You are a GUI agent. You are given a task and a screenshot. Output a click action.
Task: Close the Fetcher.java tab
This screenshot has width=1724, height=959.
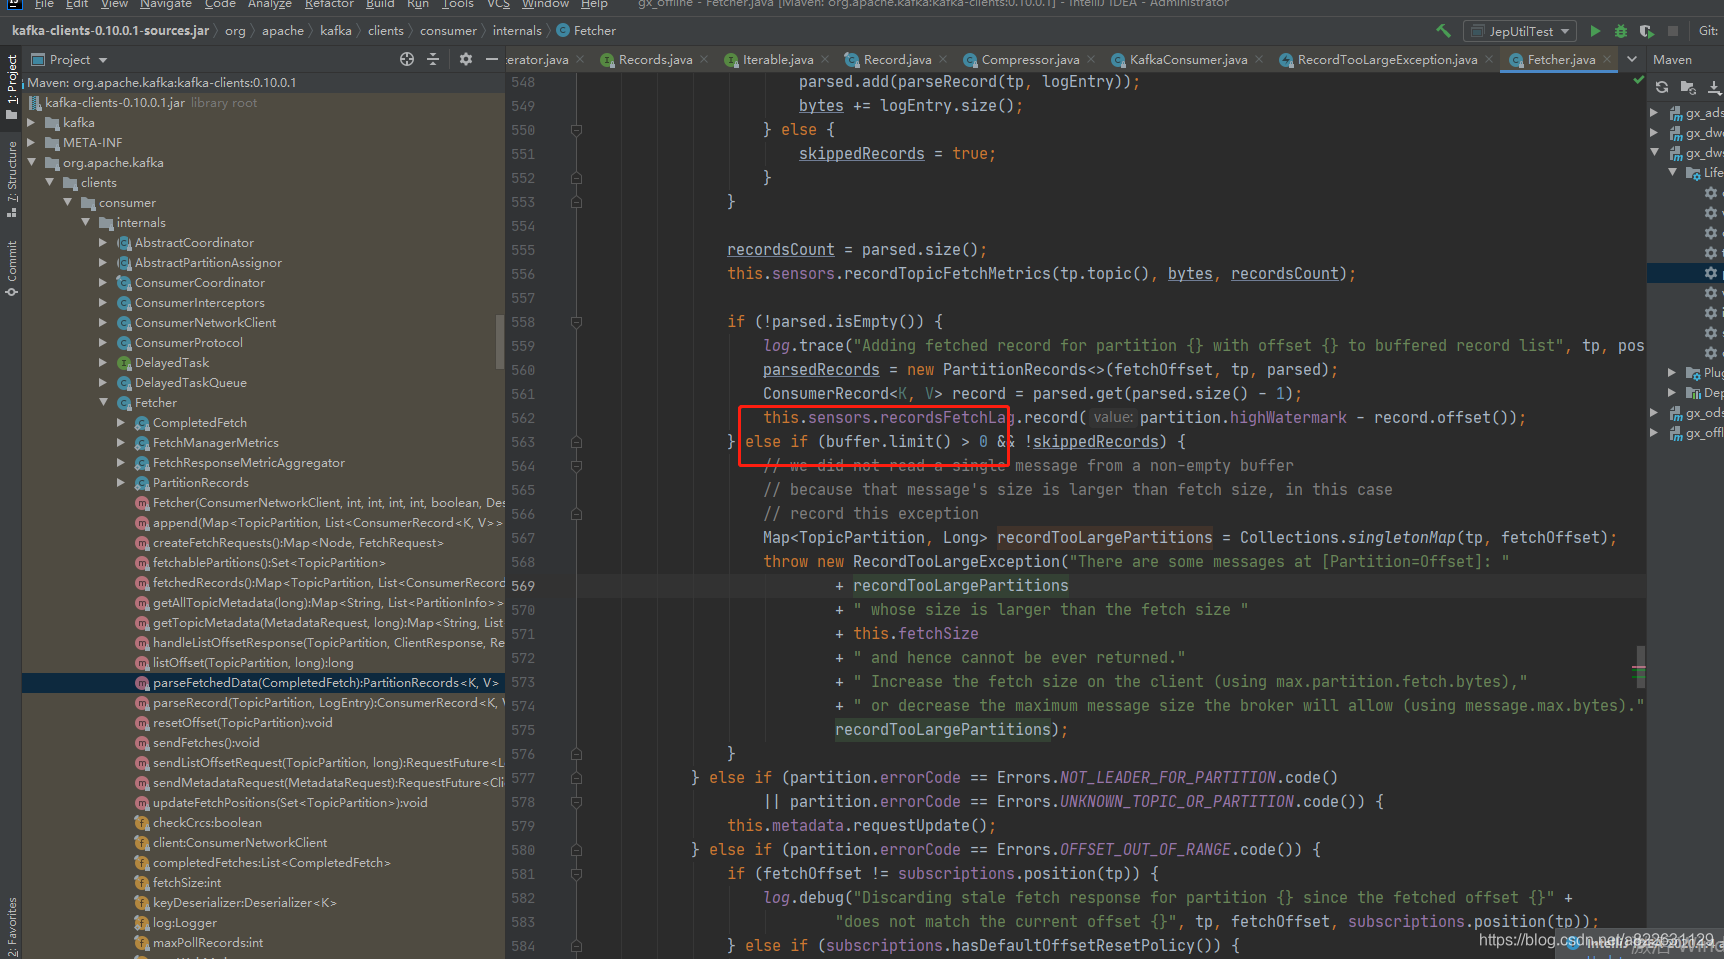[x=1607, y=60]
